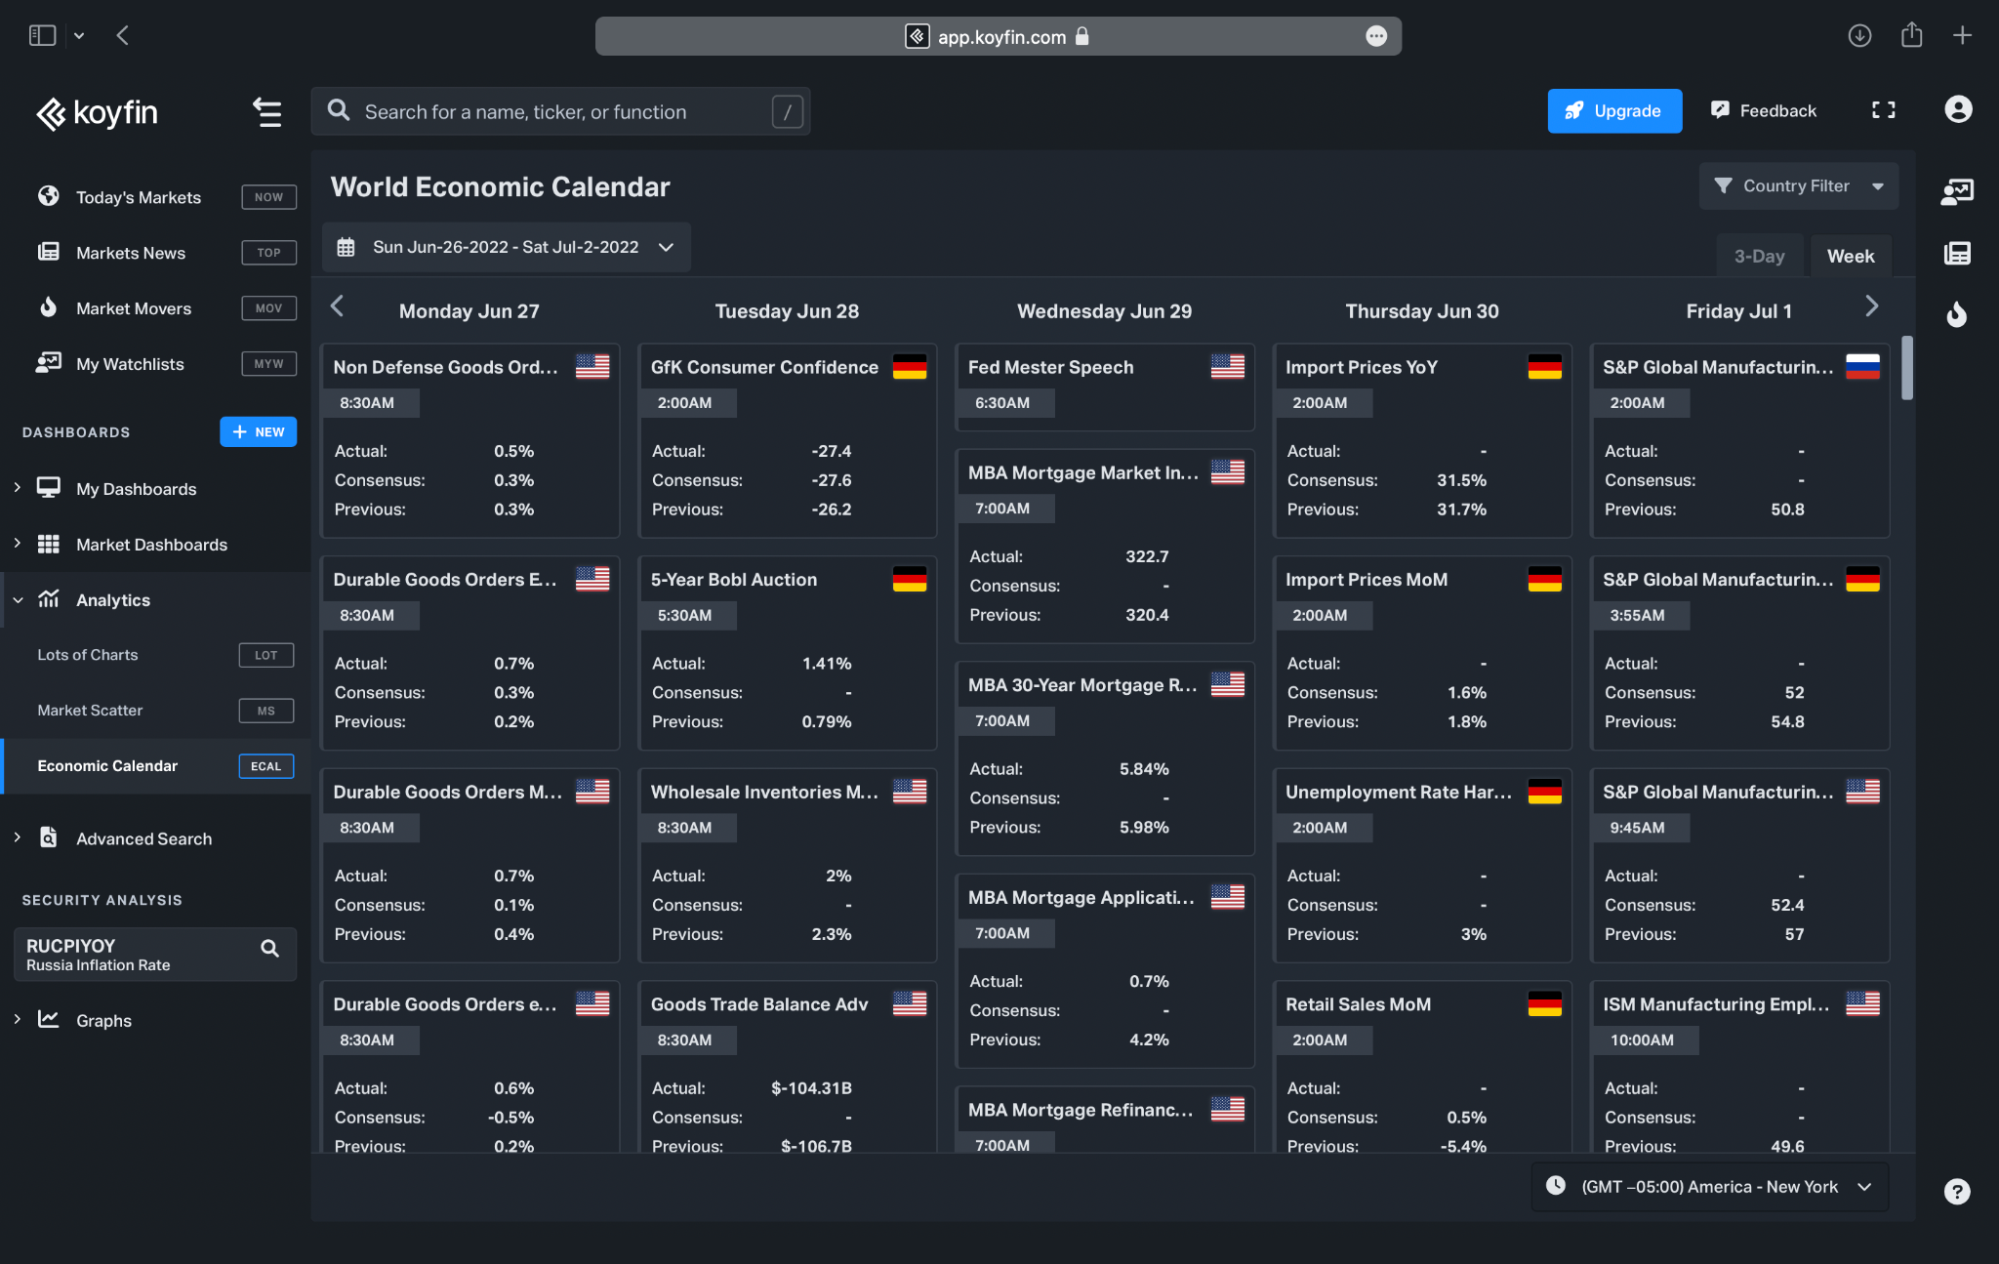Open Today's Markets
1999x1264 pixels.
pos(137,197)
